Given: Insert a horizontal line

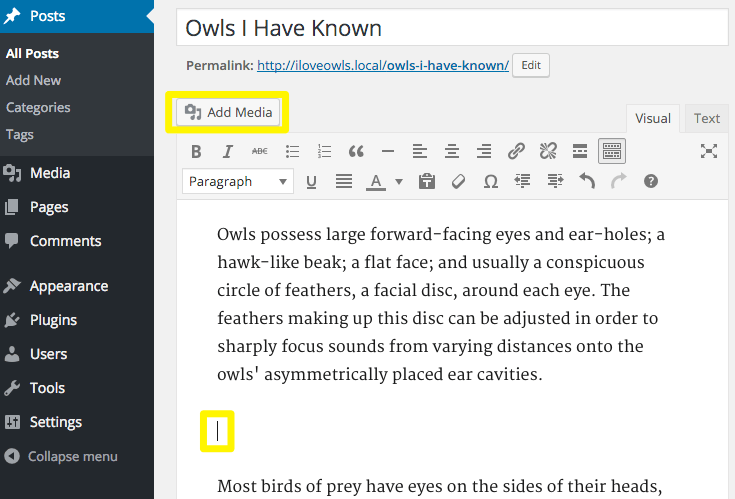Looking at the screenshot, I should pyautogui.click(x=388, y=151).
